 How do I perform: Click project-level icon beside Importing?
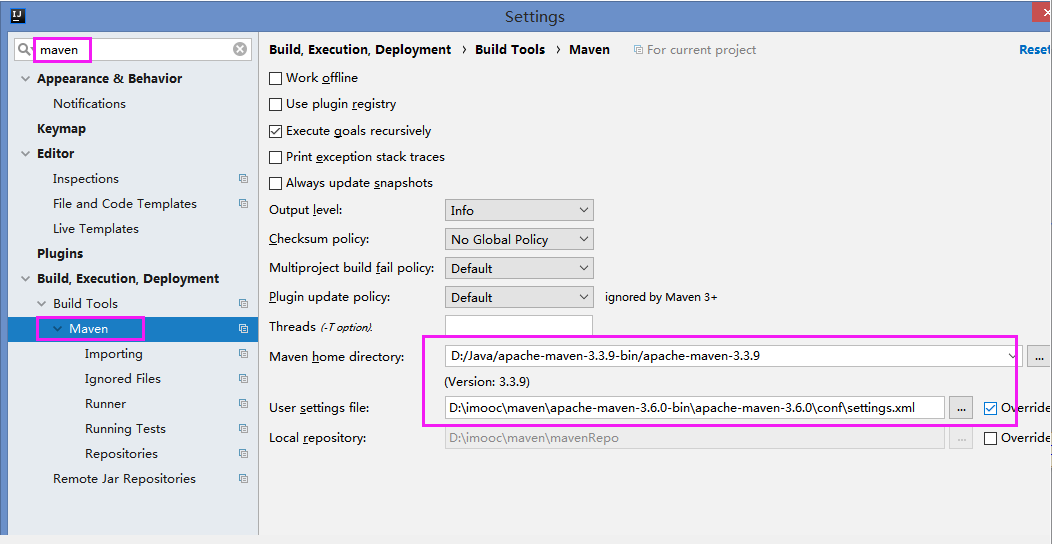pyautogui.click(x=244, y=354)
